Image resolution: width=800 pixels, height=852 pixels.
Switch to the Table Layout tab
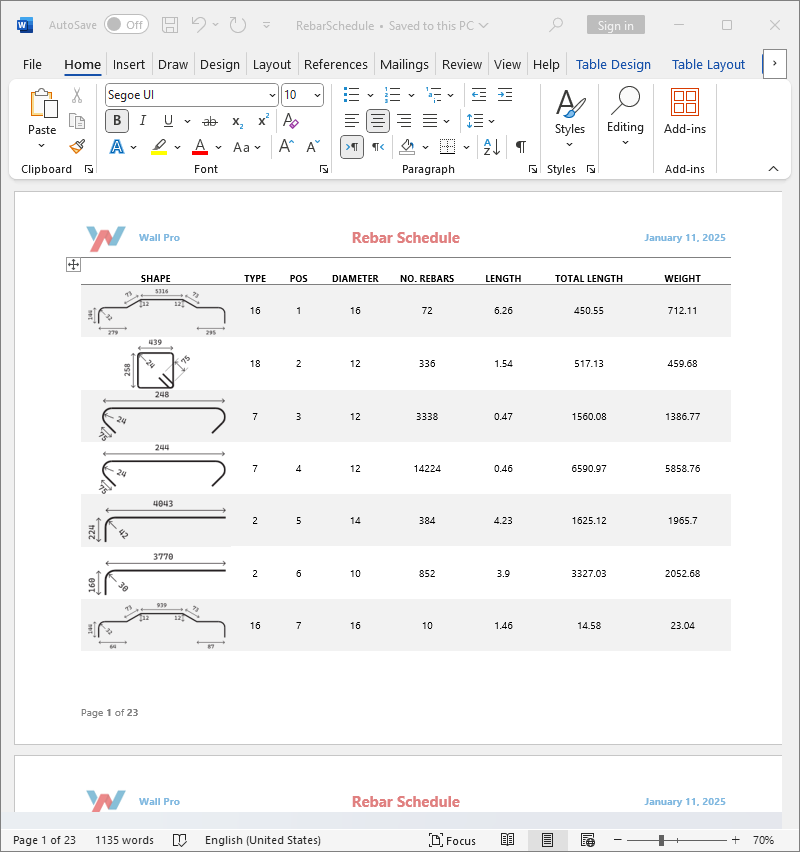pyautogui.click(x=708, y=65)
